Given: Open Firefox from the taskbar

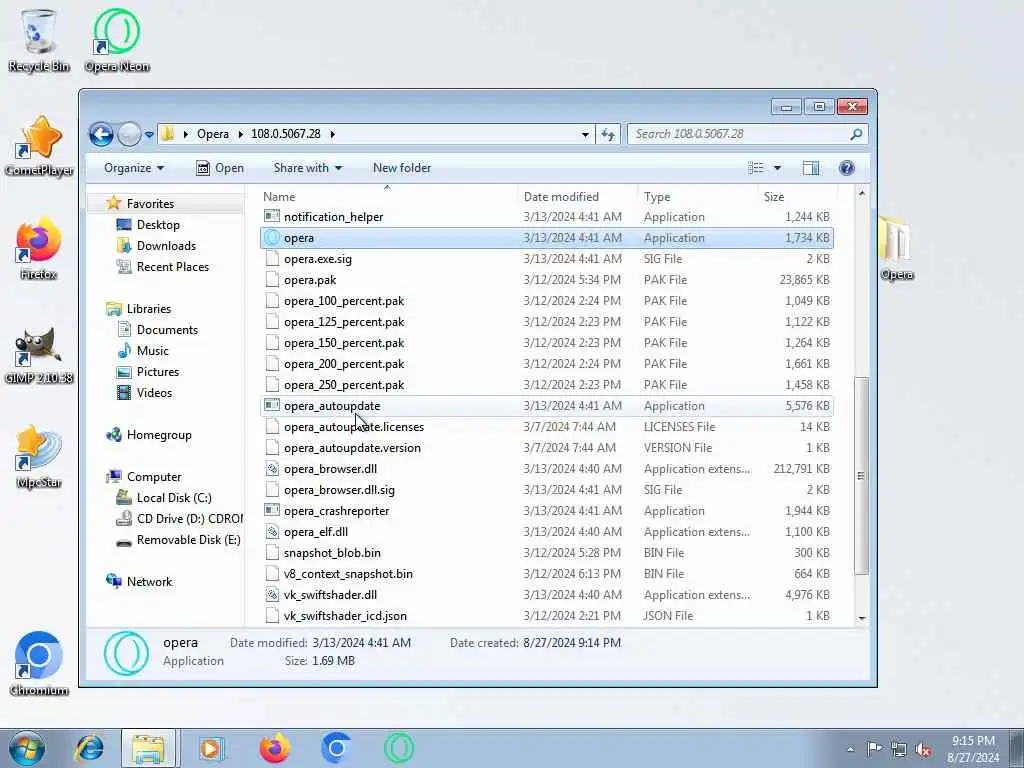Looking at the screenshot, I should [x=274, y=748].
